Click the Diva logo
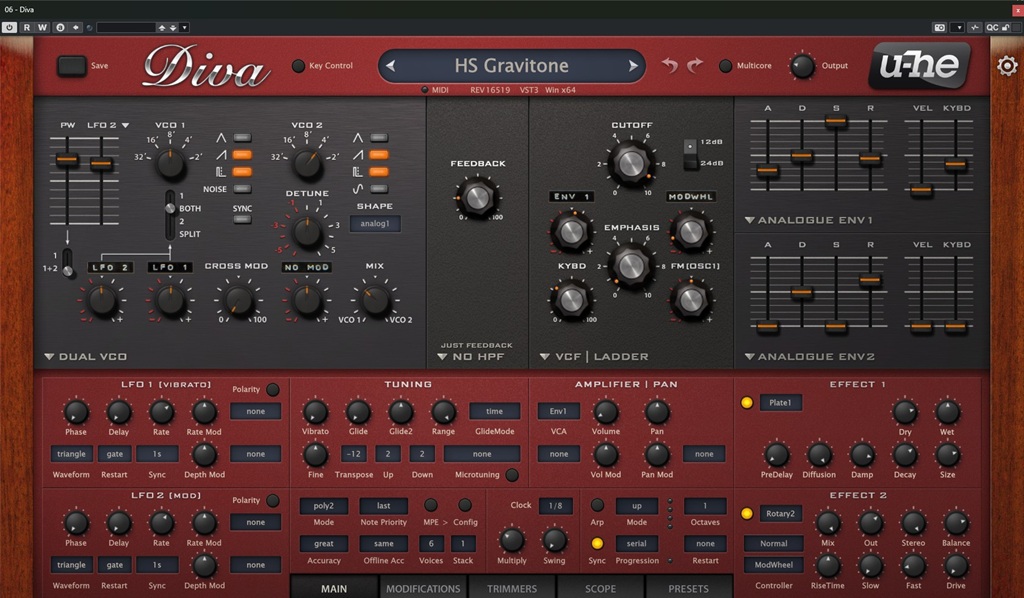The image size is (1024, 598). coord(205,66)
